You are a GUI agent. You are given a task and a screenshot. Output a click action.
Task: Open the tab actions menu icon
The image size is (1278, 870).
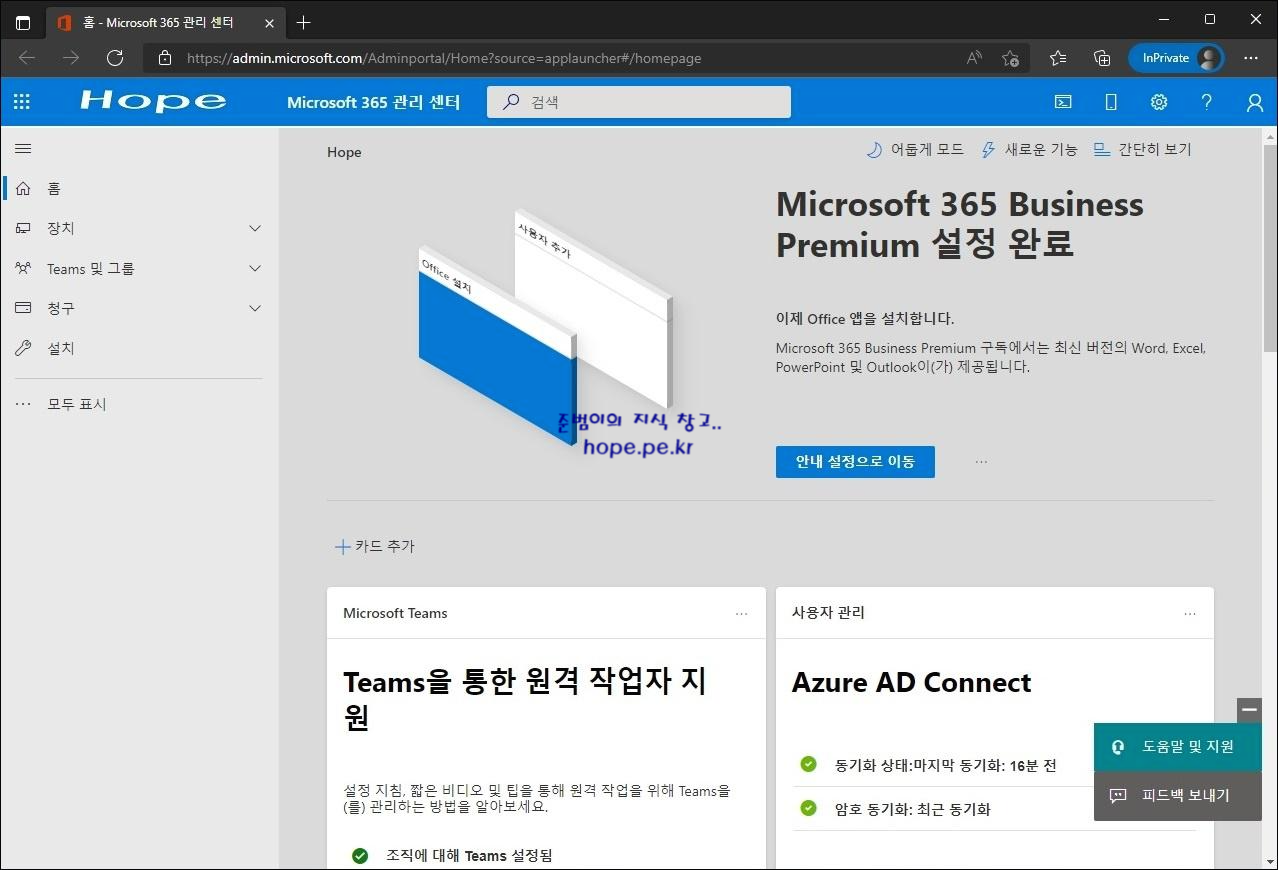23,22
